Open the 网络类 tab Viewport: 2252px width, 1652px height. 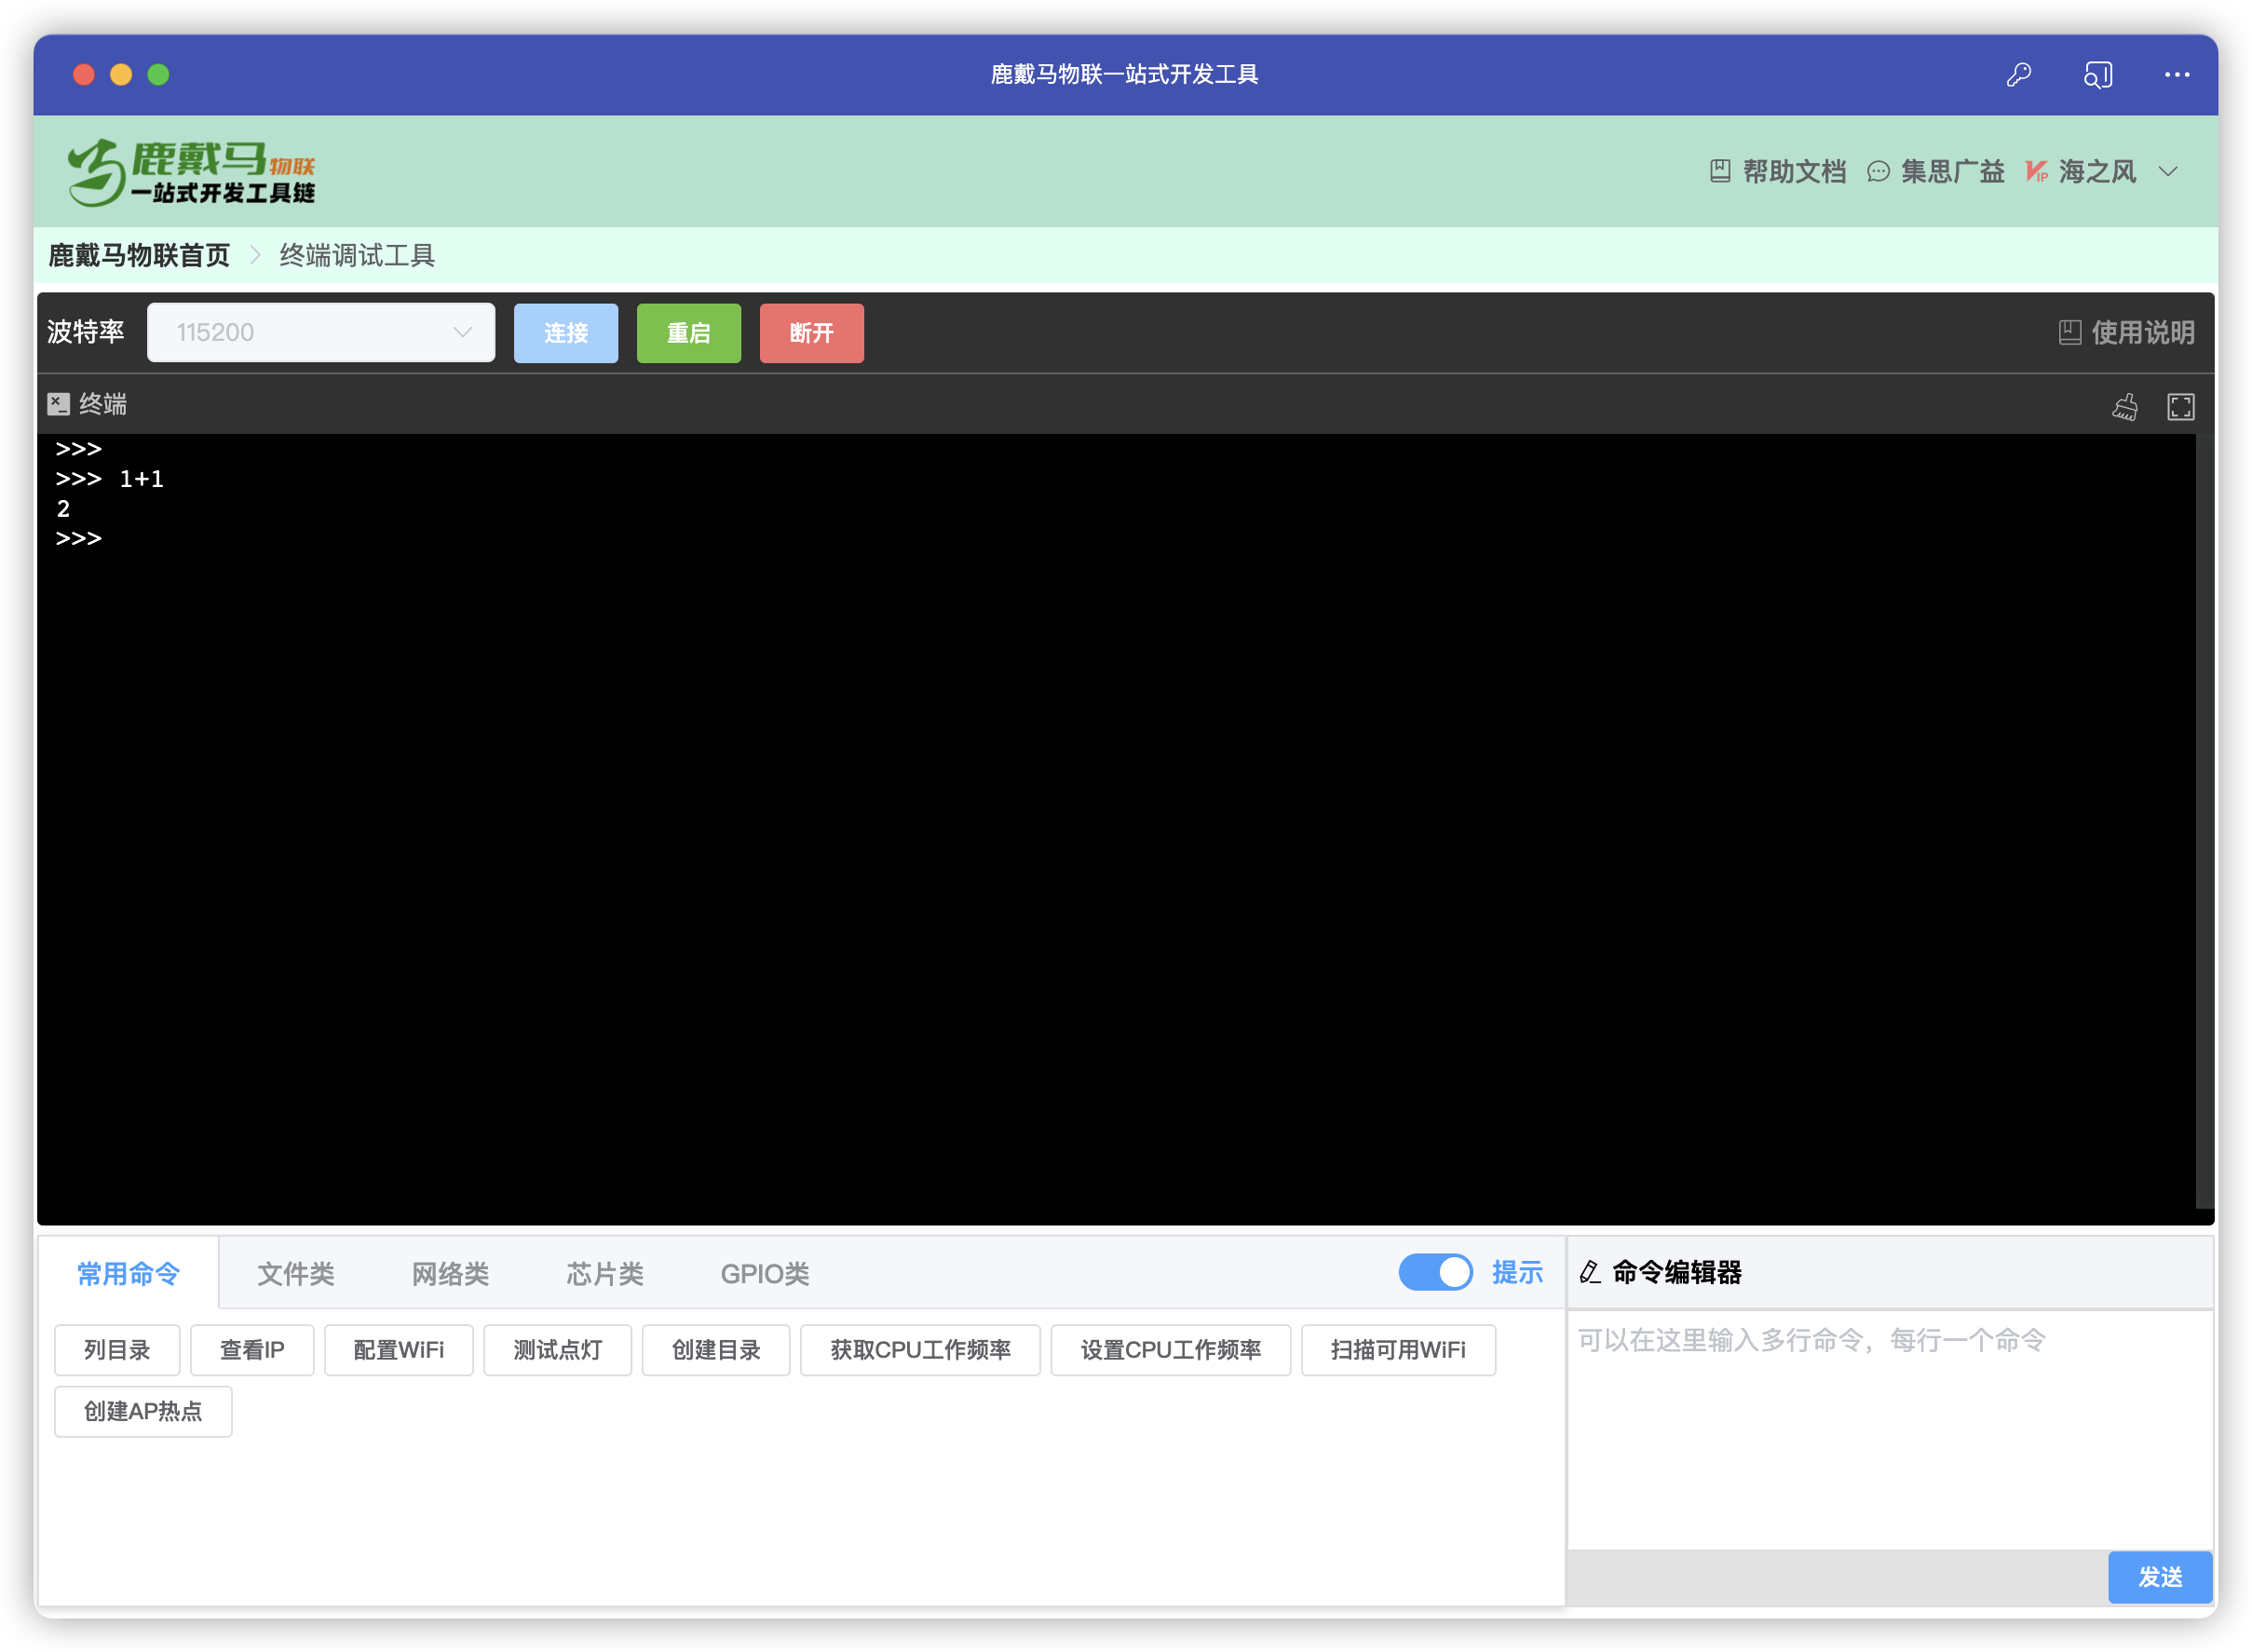click(x=450, y=1273)
